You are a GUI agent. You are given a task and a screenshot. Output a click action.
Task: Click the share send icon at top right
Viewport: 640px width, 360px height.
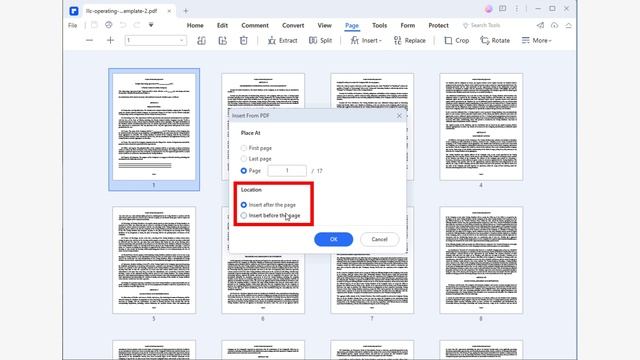[540, 25]
